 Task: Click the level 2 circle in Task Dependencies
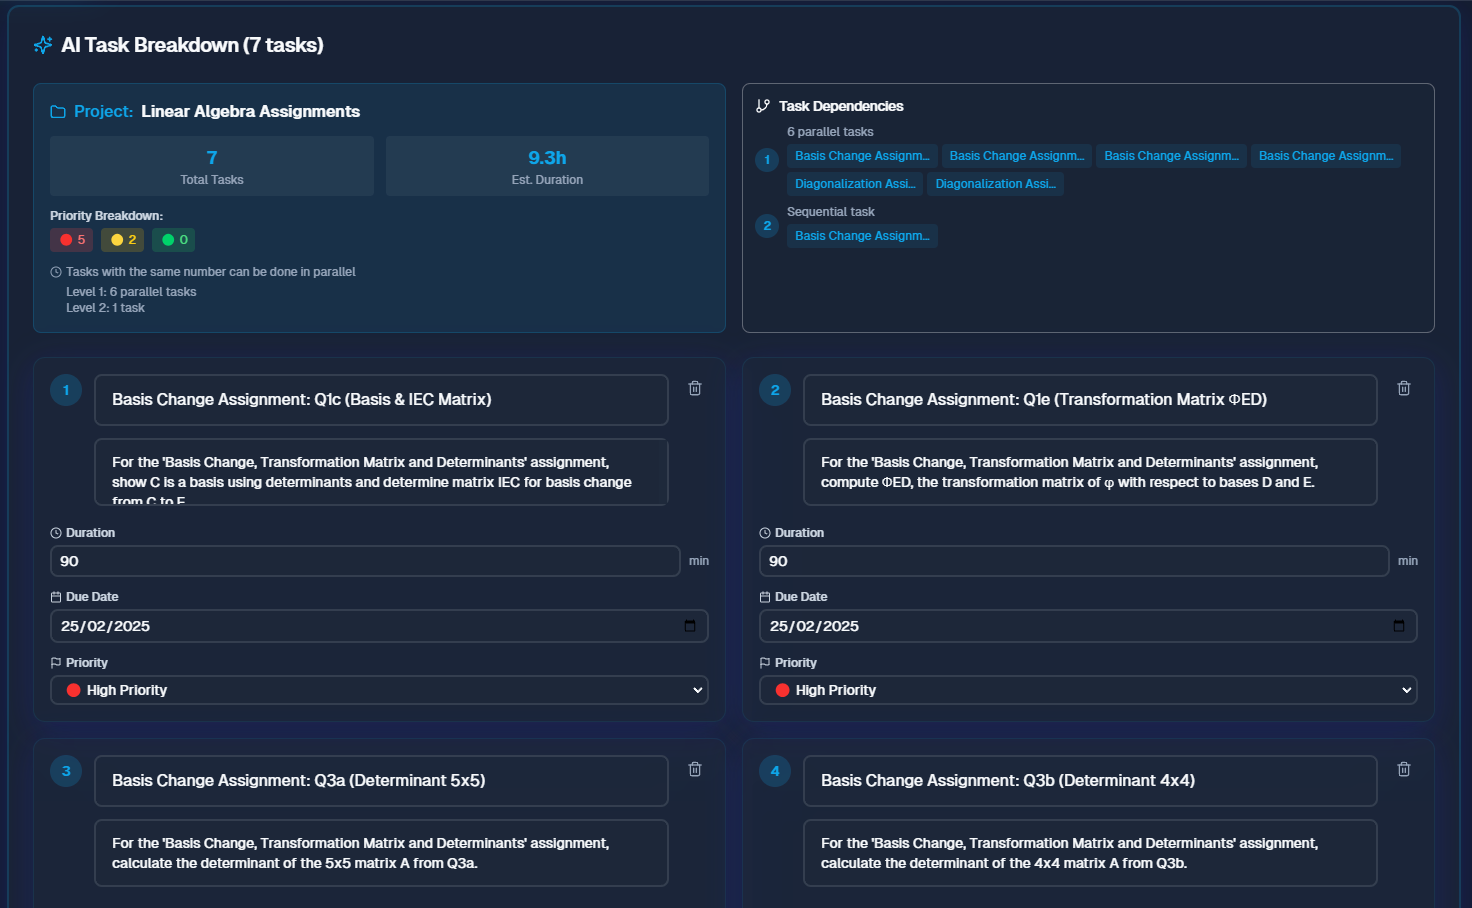(767, 226)
